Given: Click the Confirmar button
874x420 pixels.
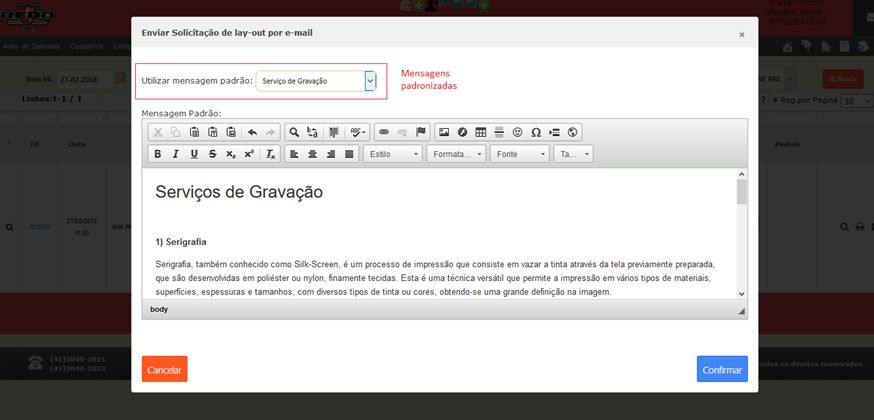Looking at the screenshot, I should (x=722, y=369).
